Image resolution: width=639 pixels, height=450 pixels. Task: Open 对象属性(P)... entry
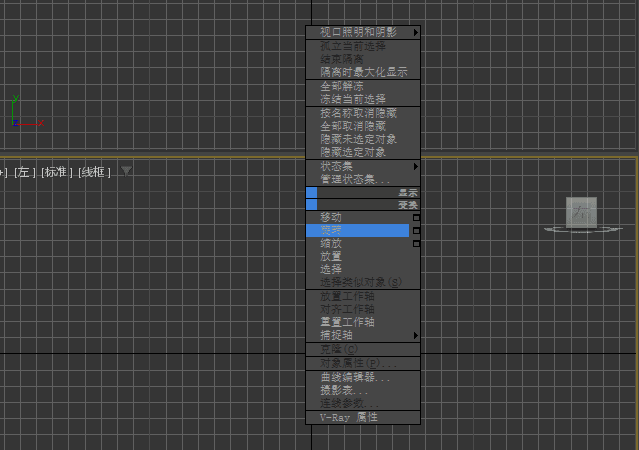pos(363,363)
